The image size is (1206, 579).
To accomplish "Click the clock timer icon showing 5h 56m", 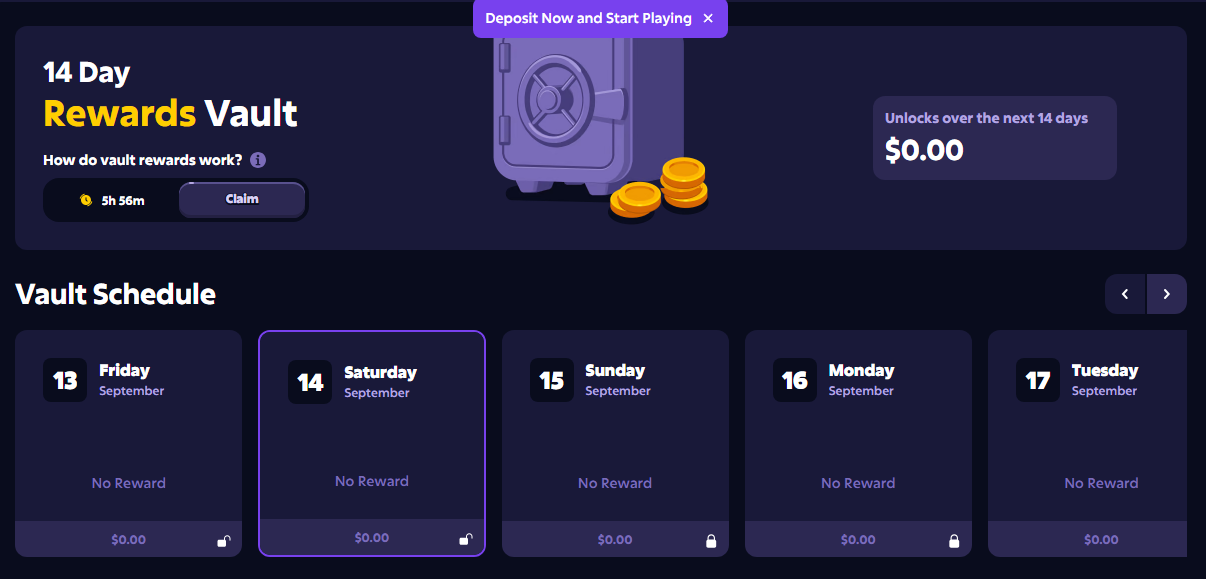I will 86,200.
